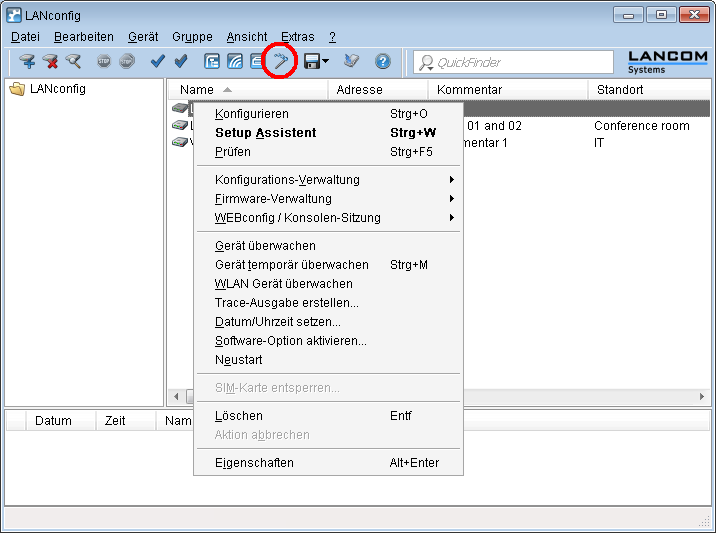The image size is (716, 533).
Task: Click the find devices magnifier icon
Action: [x=73, y=62]
